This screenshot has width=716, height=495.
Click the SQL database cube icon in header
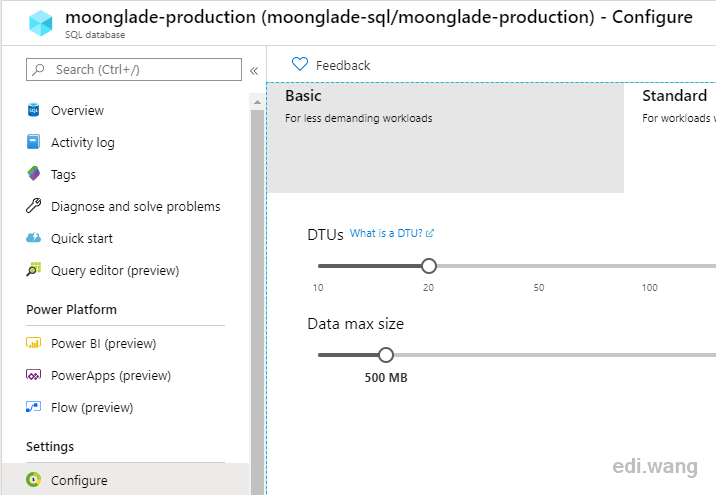pyautogui.click(x=41, y=23)
